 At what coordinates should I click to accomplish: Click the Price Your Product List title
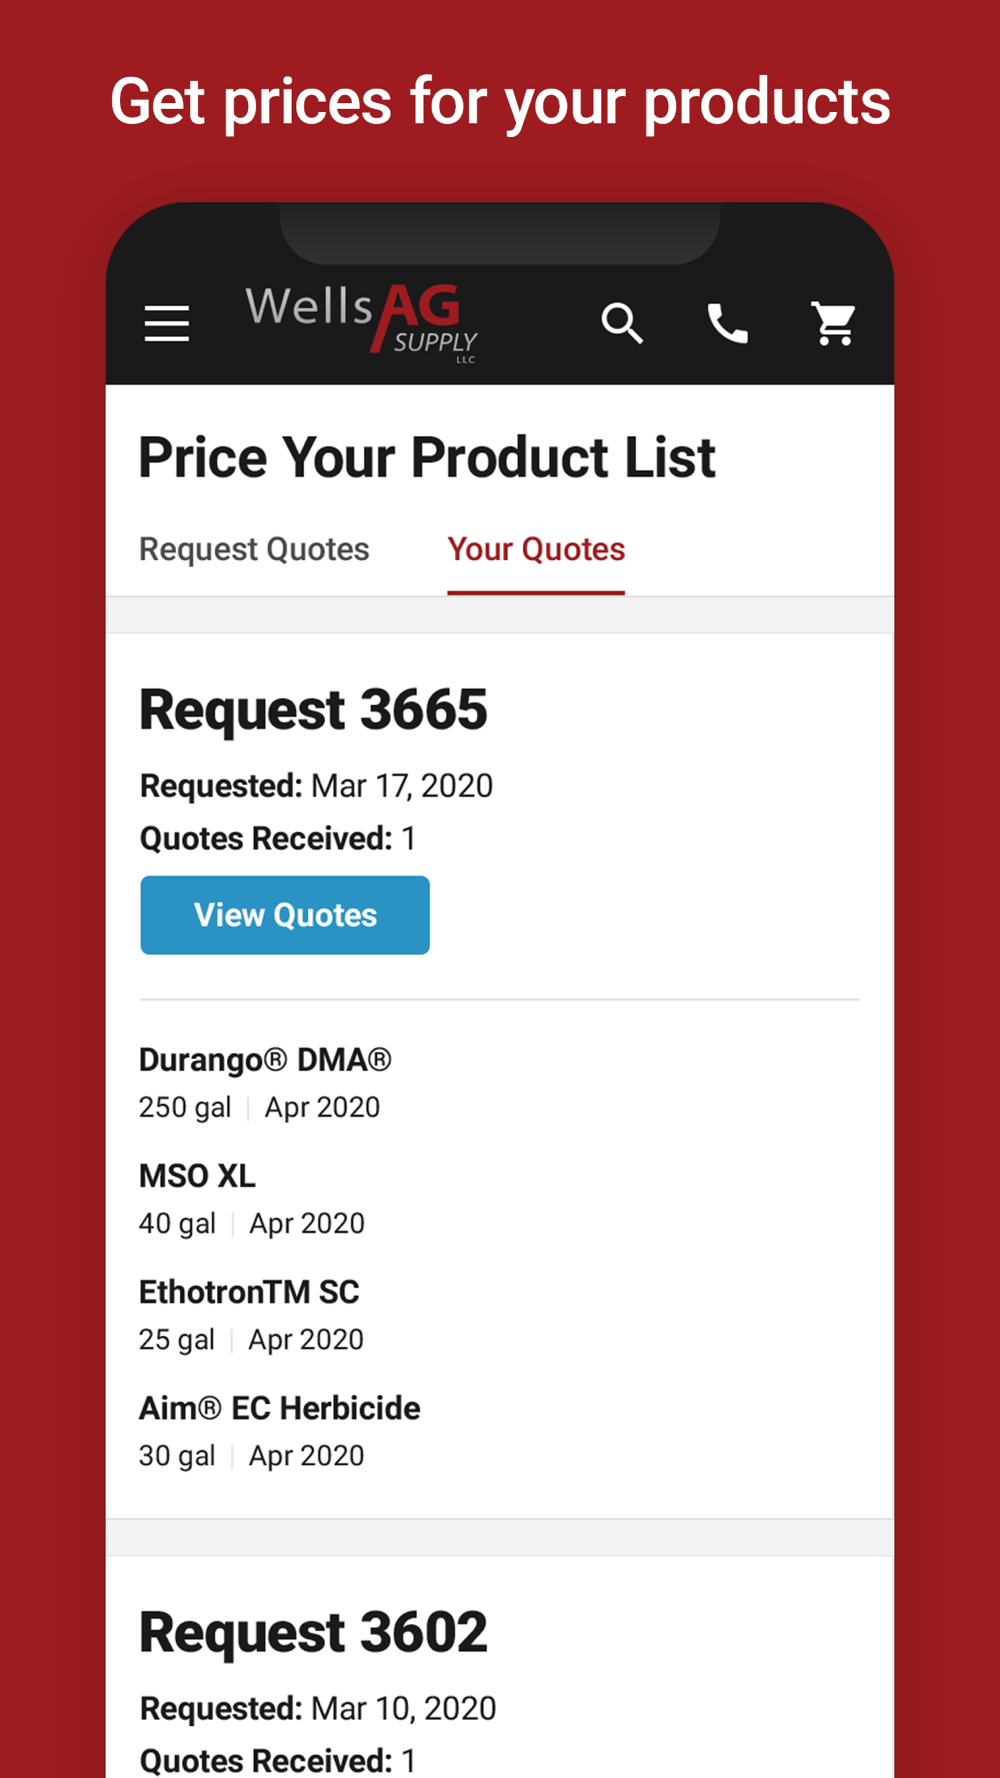[427, 458]
